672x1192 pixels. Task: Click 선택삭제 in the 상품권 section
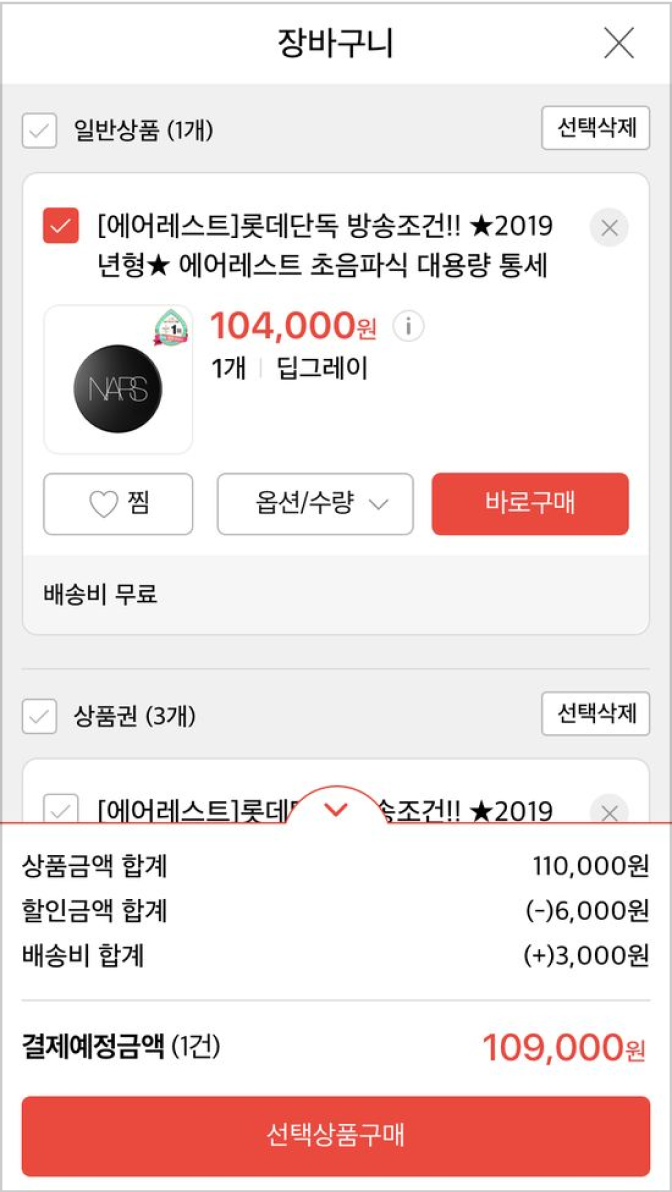pyautogui.click(x=596, y=714)
